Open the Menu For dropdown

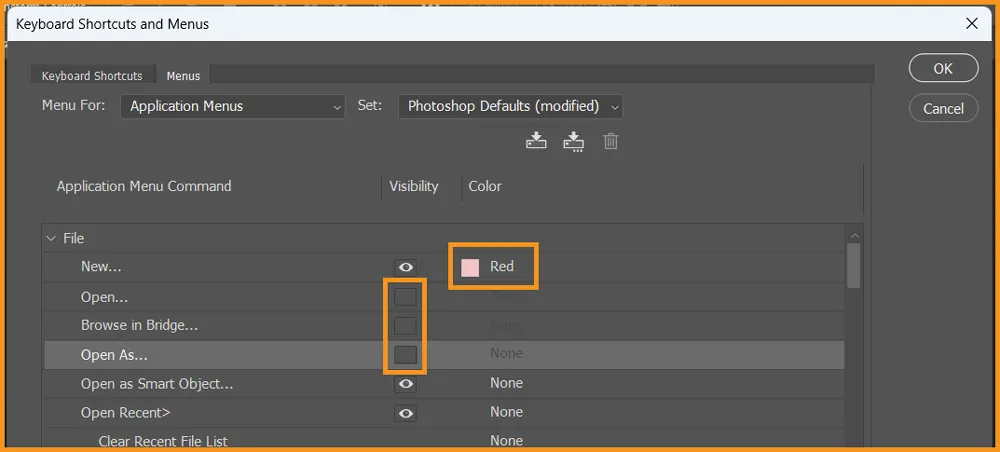coord(233,106)
